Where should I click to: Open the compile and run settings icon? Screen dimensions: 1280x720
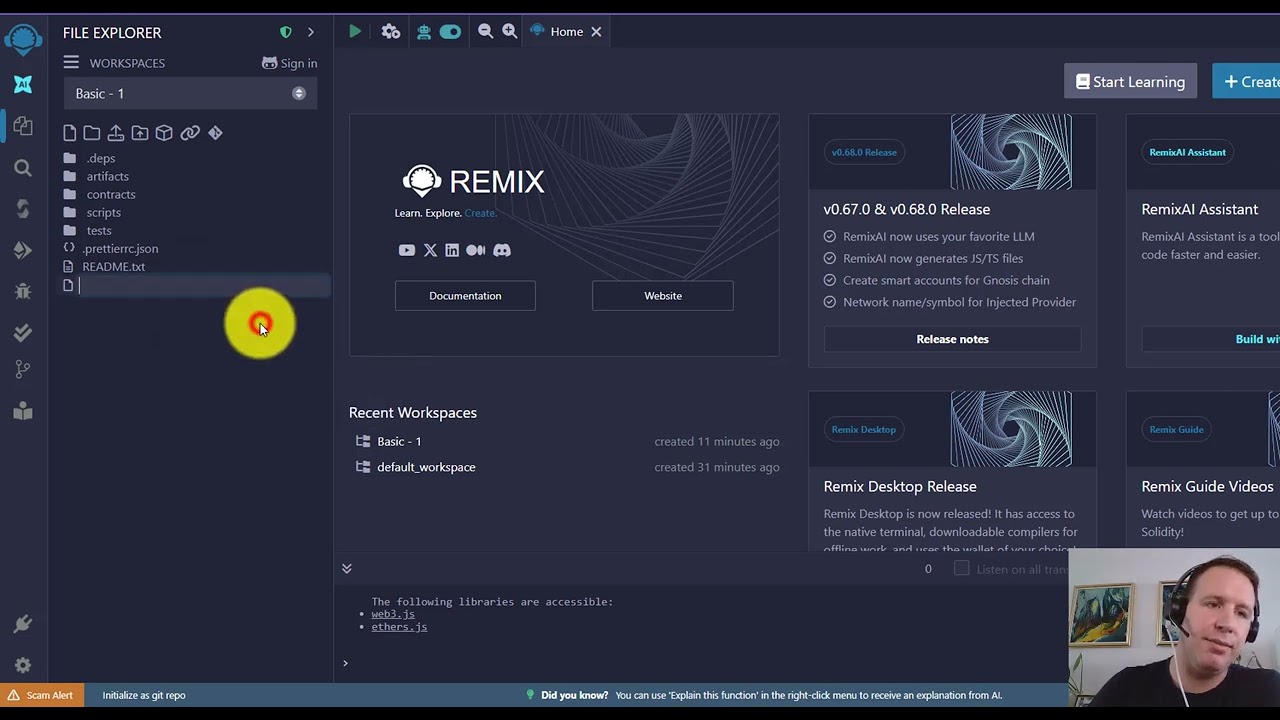point(391,32)
